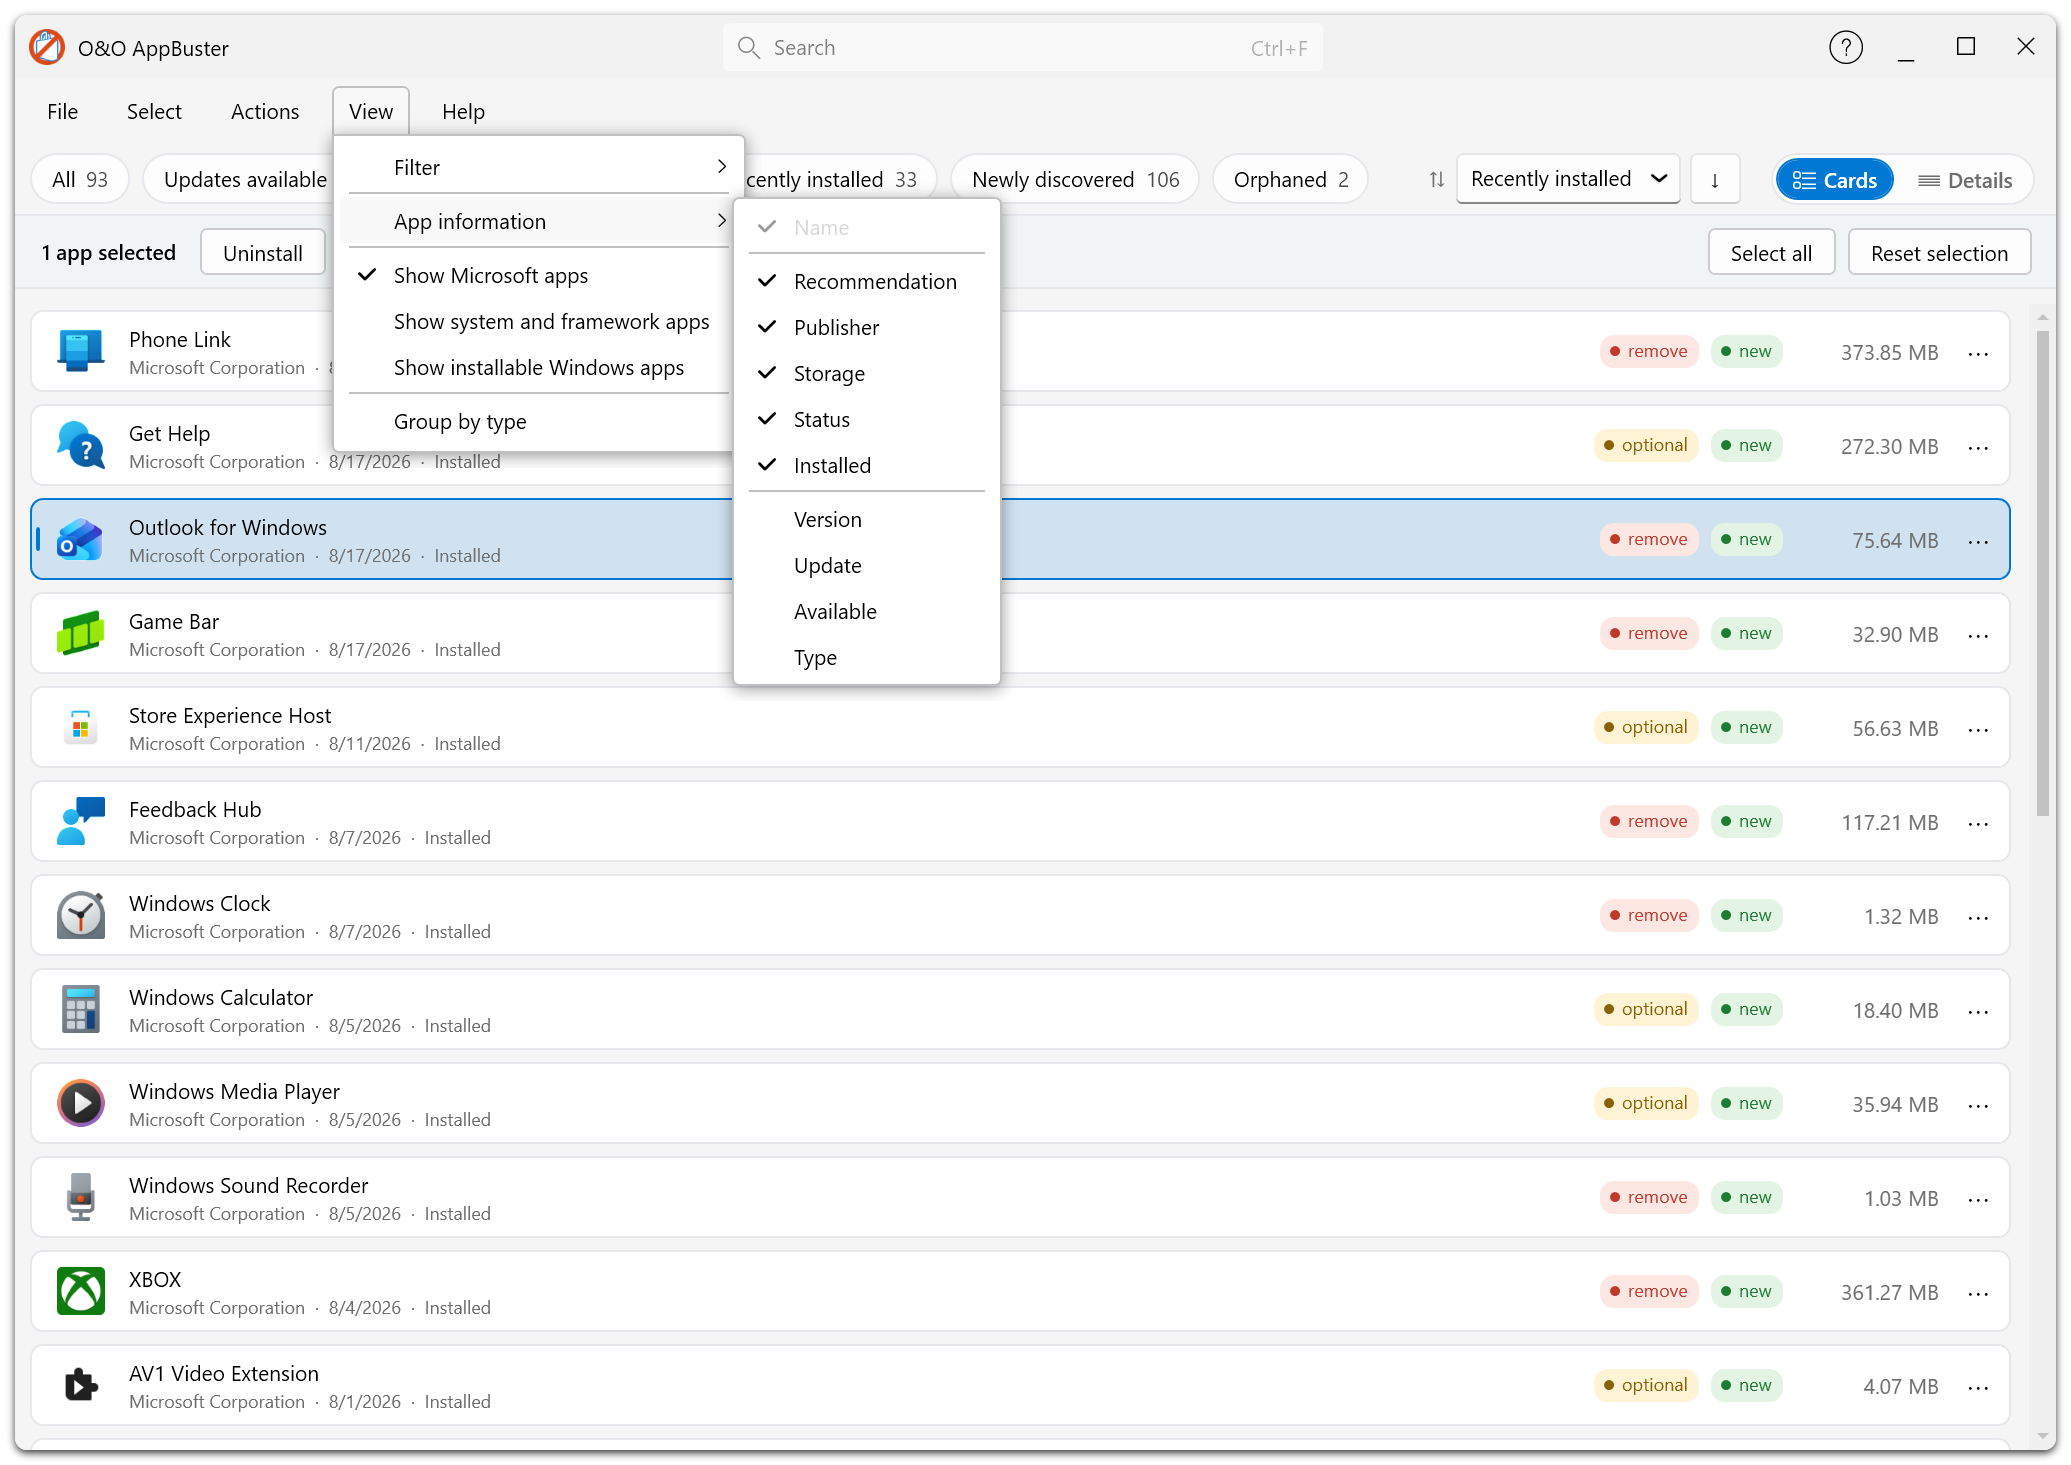Click the Outlook for Windows icon
The height and width of the screenshot is (1465, 2071).
tap(80, 539)
